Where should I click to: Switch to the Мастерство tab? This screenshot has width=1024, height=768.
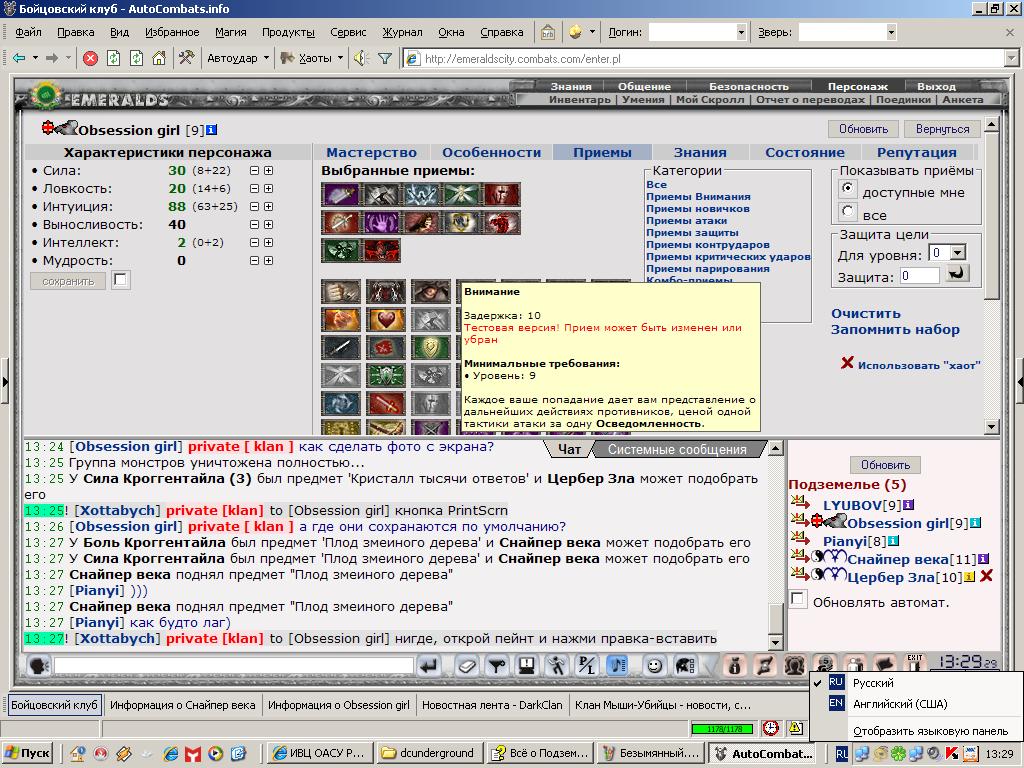[371, 152]
